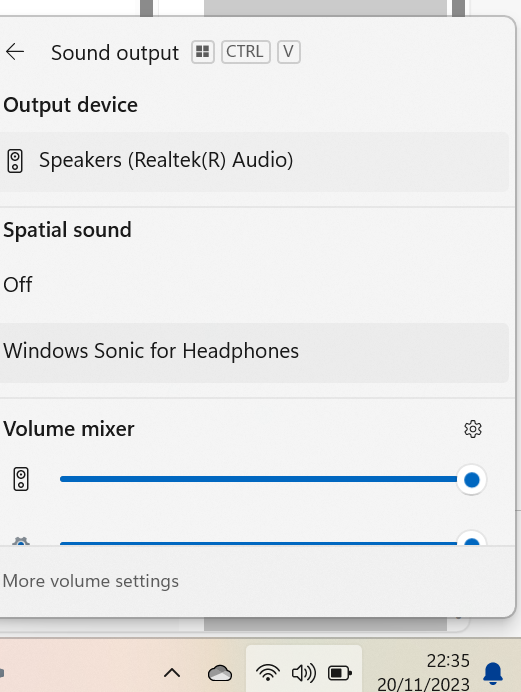
Task: Open notifications with the bell icon
Action: (x=493, y=673)
